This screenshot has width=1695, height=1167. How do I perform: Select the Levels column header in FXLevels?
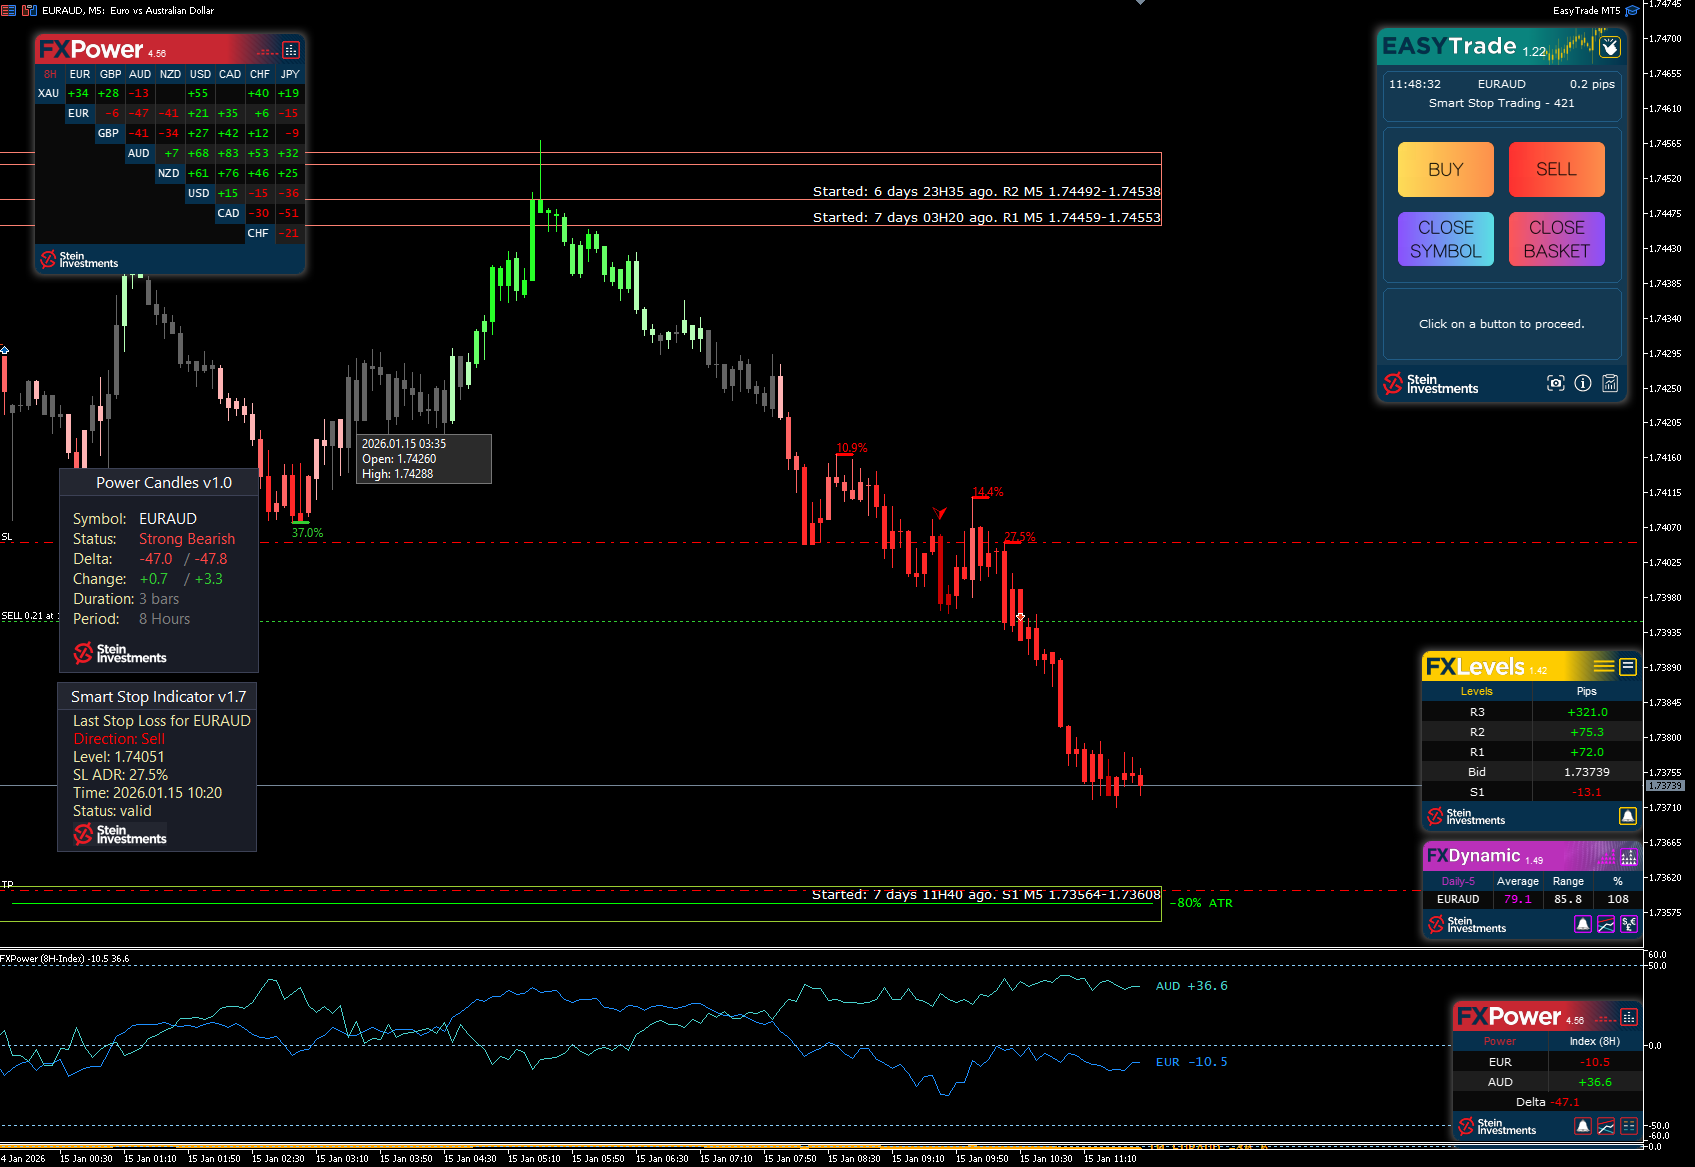1476,691
